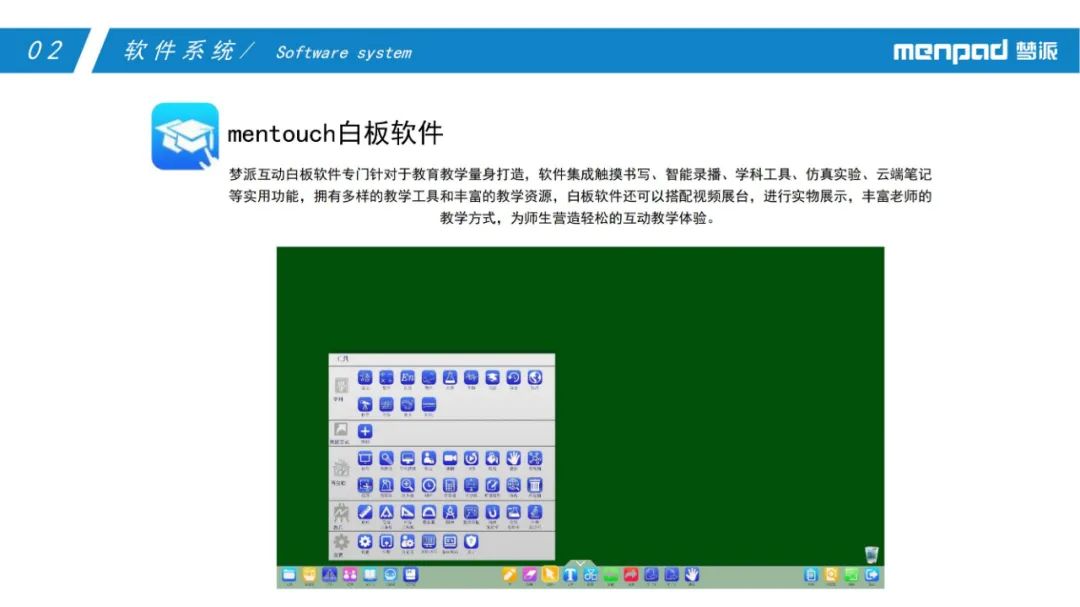Viewport: 1080px width, 607px height.
Task: Open the pink people icon in toolbar
Action: [x=350, y=575]
